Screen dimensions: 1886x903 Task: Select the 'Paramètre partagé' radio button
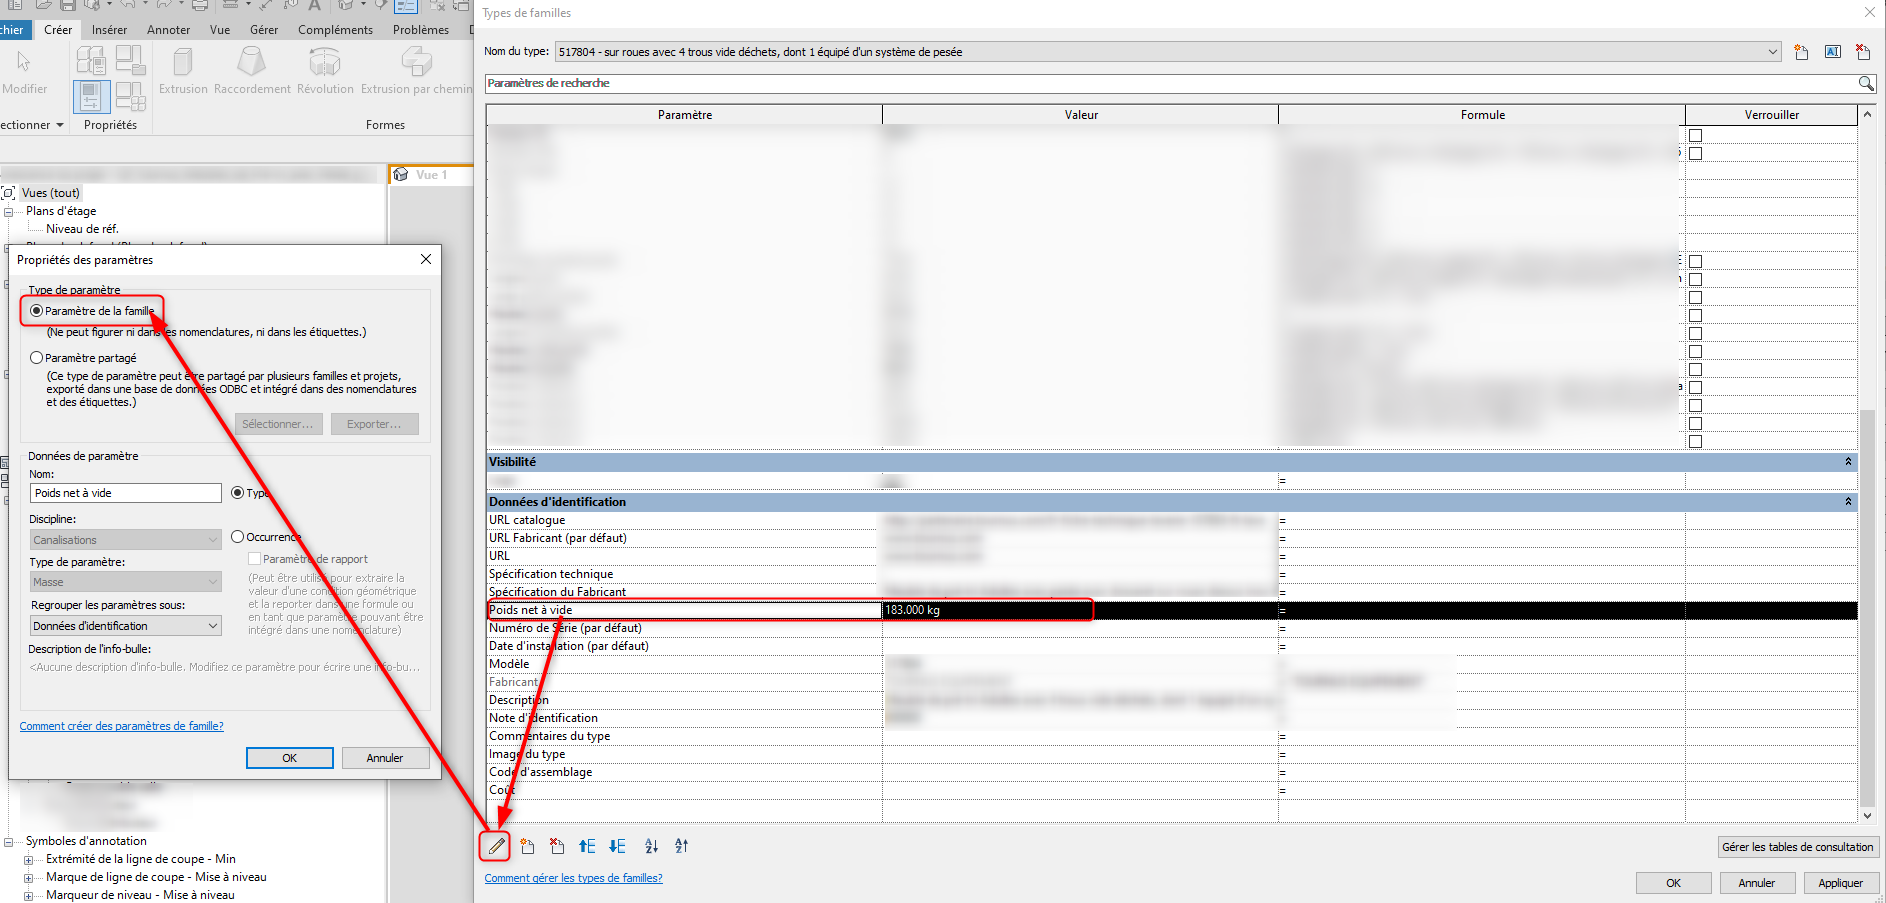pos(37,358)
